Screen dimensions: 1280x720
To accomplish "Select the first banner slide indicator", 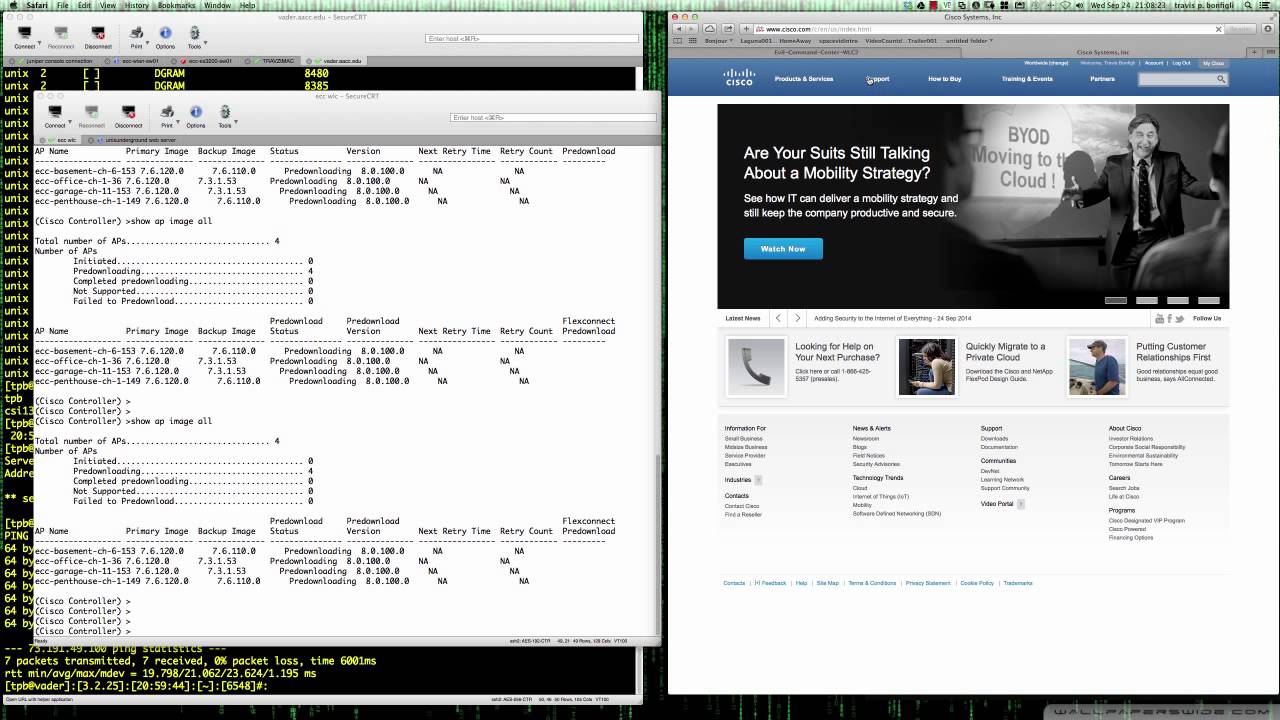I will click(1116, 300).
